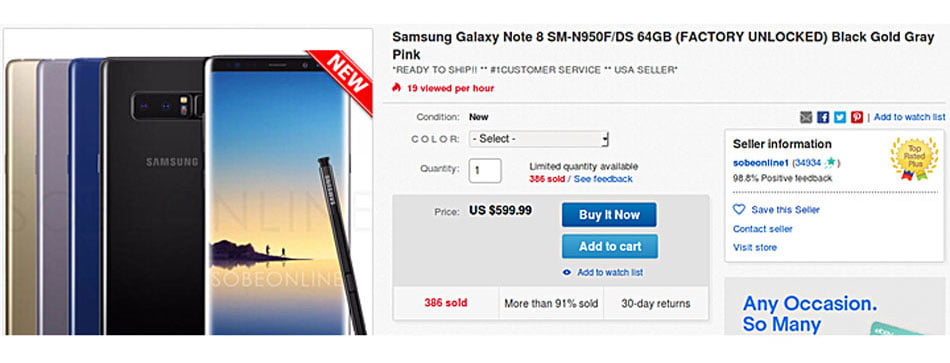Click the Color dropdown arrow
This screenshot has width=950, height=363.
click(604, 139)
